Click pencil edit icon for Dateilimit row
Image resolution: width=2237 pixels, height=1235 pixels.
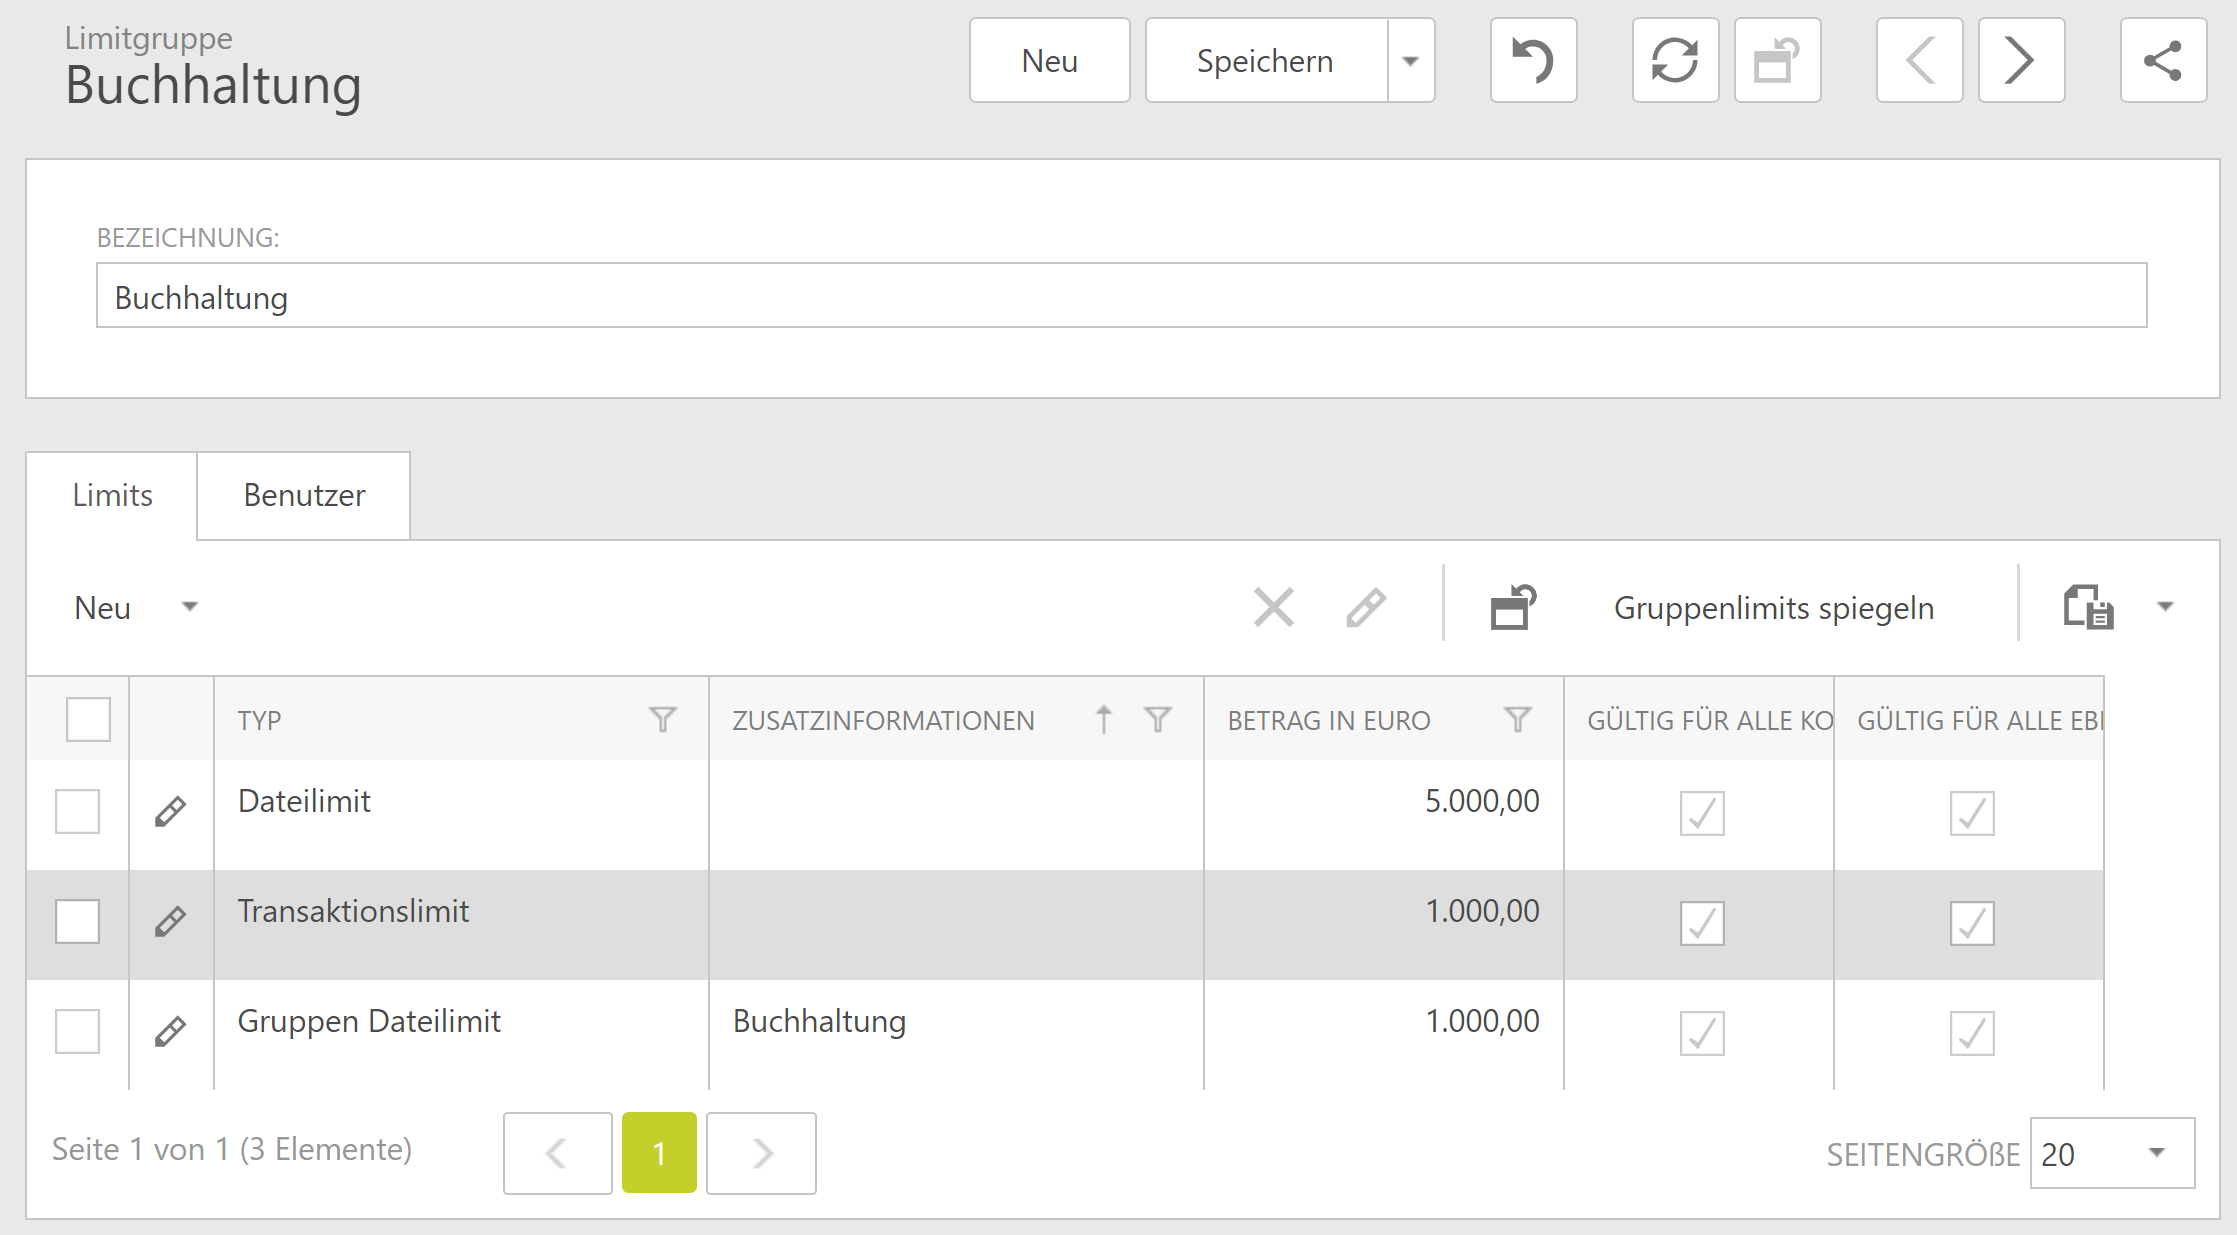point(171,811)
